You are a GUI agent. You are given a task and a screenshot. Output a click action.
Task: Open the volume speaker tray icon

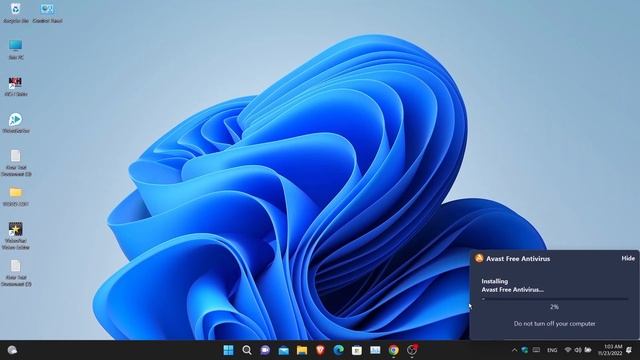coord(578,350)
